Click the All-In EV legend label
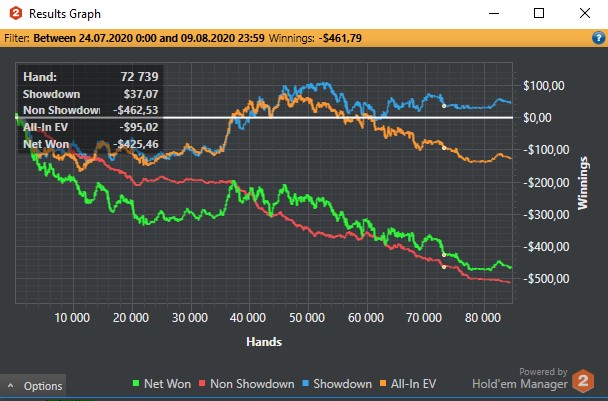The height and width of the screenshot is (401, 608). [x=413, y=384]
